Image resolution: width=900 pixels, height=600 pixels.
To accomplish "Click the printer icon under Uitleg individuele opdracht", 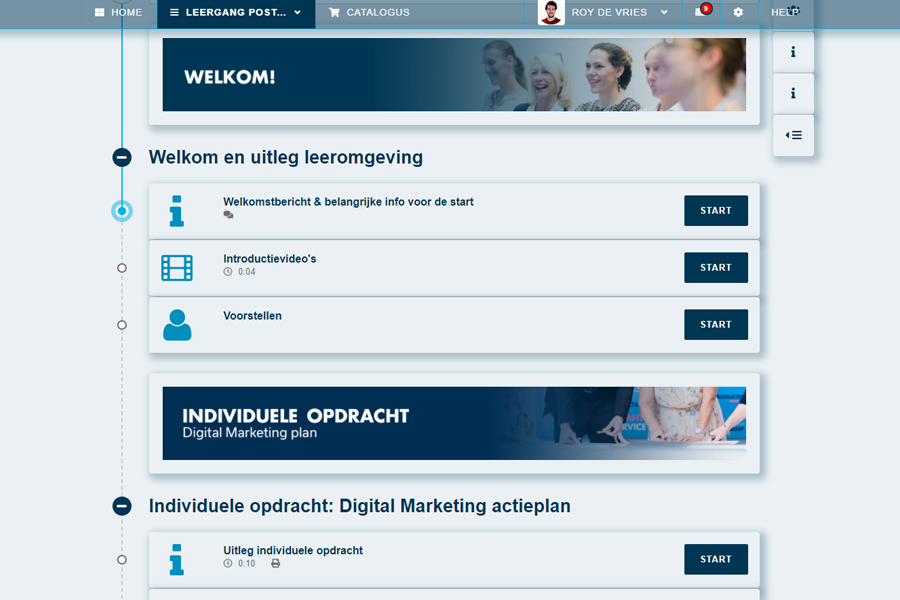I will point(276,563).
